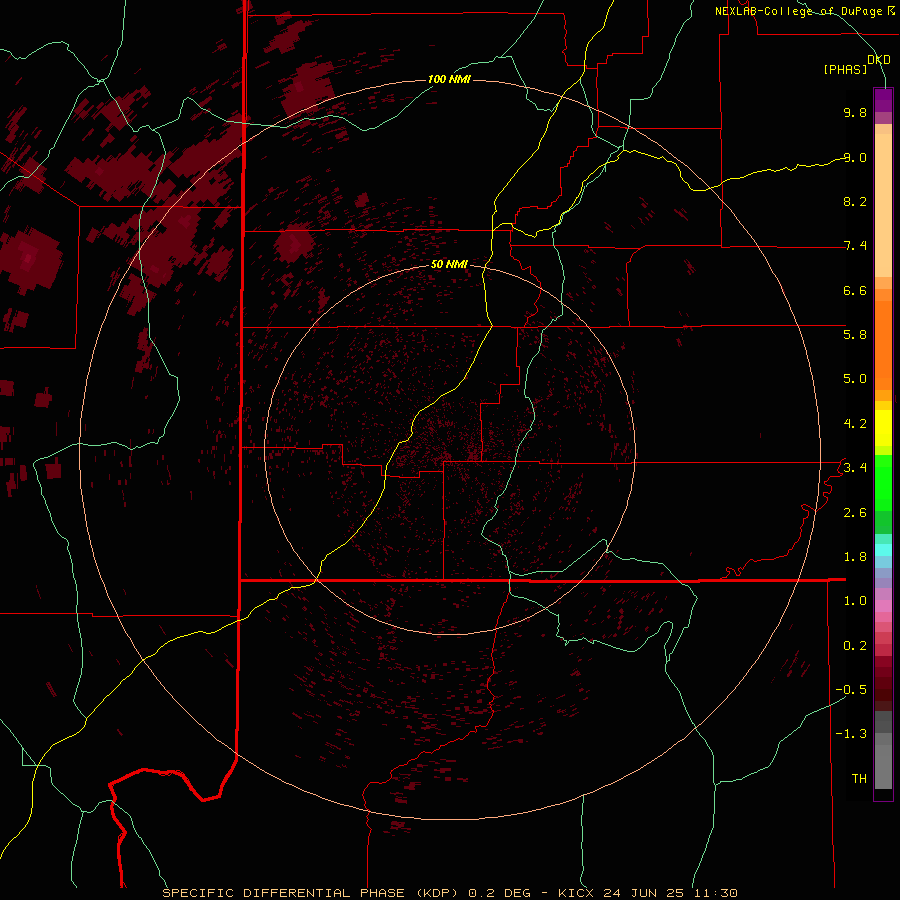Click the 9.0 scale value
900x900 pixels.
click(x=855, y=157)
